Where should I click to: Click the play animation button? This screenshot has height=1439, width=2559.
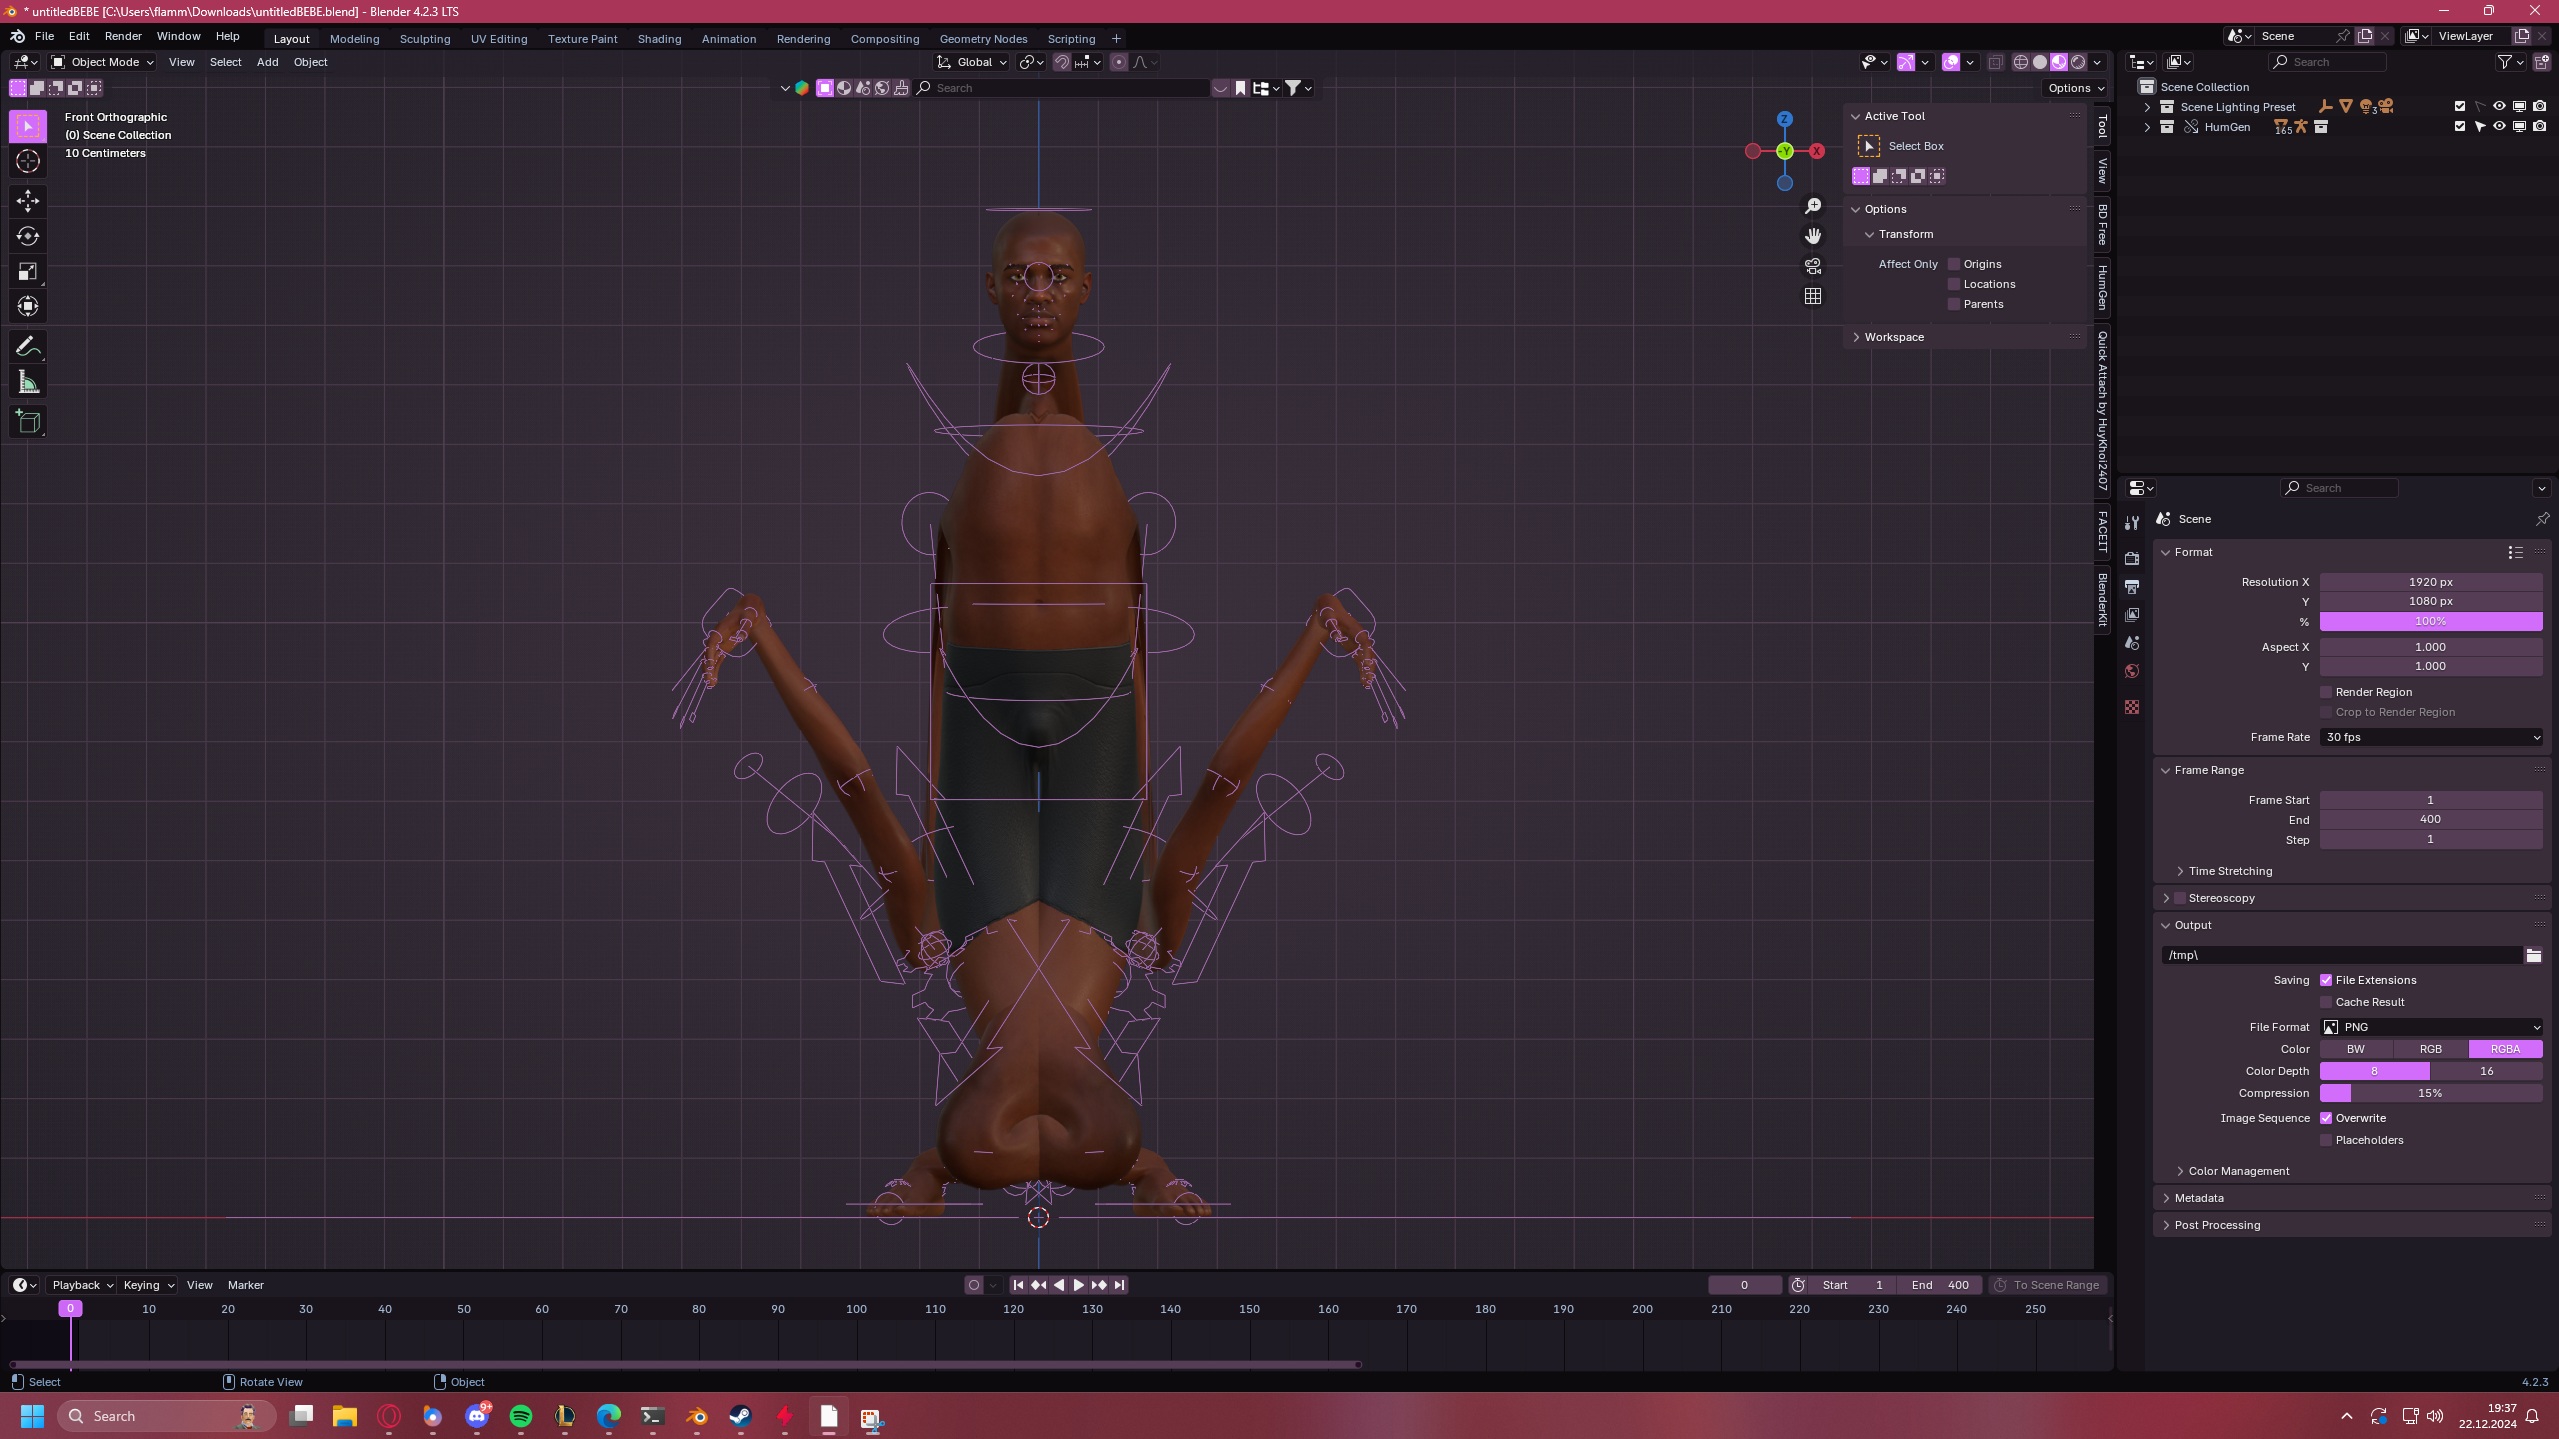tap(1078, 1285)
